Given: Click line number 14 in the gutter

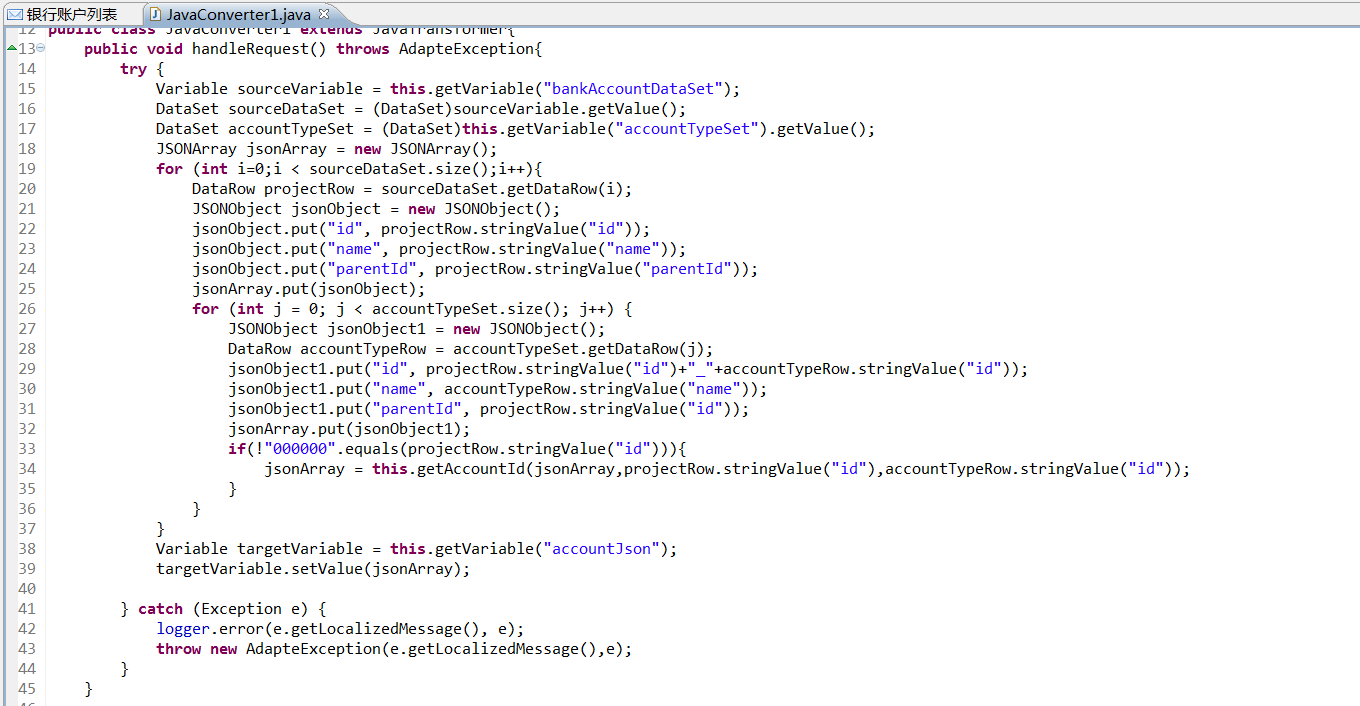Looking at the screenshot, I should pyautogui.click(x=27, y=69).
